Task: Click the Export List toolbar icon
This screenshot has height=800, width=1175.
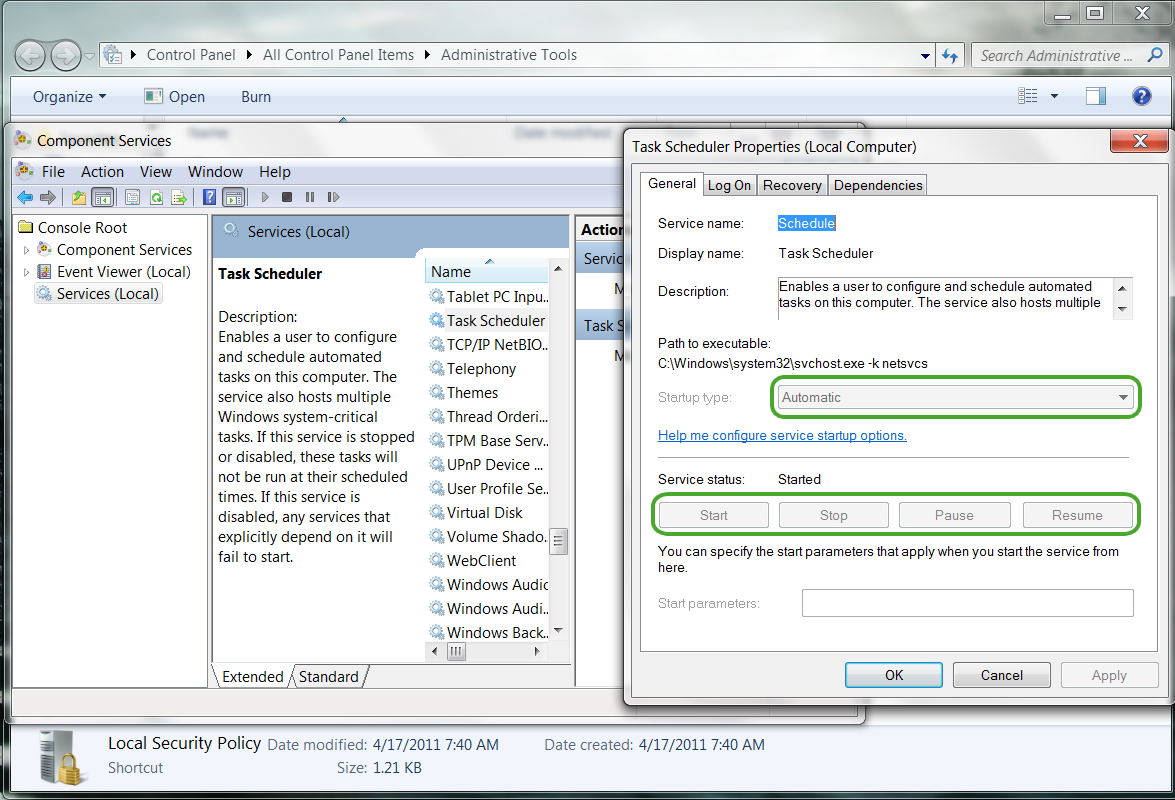Action: tap(179, 198)
